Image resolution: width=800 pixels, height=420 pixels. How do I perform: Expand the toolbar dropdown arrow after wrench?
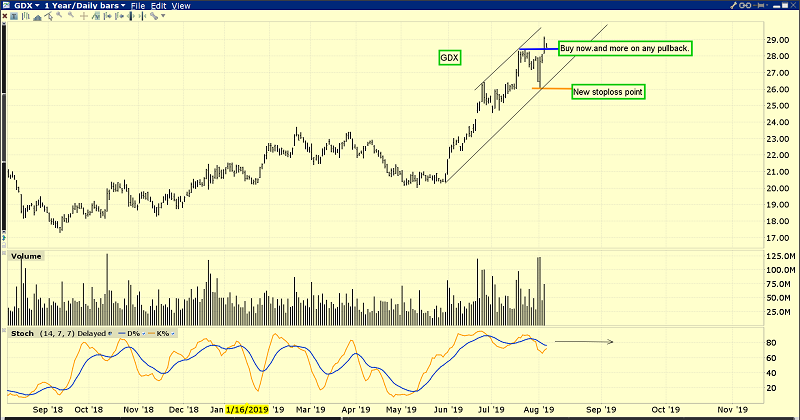click(x=163, y=16)
